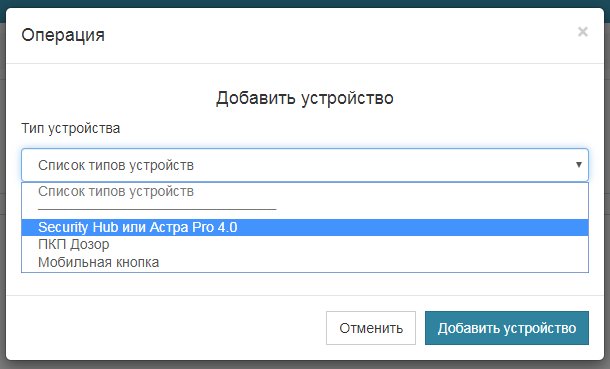
Task: Choose ПКП Дозор from the device list
Action: coord(74,245)
